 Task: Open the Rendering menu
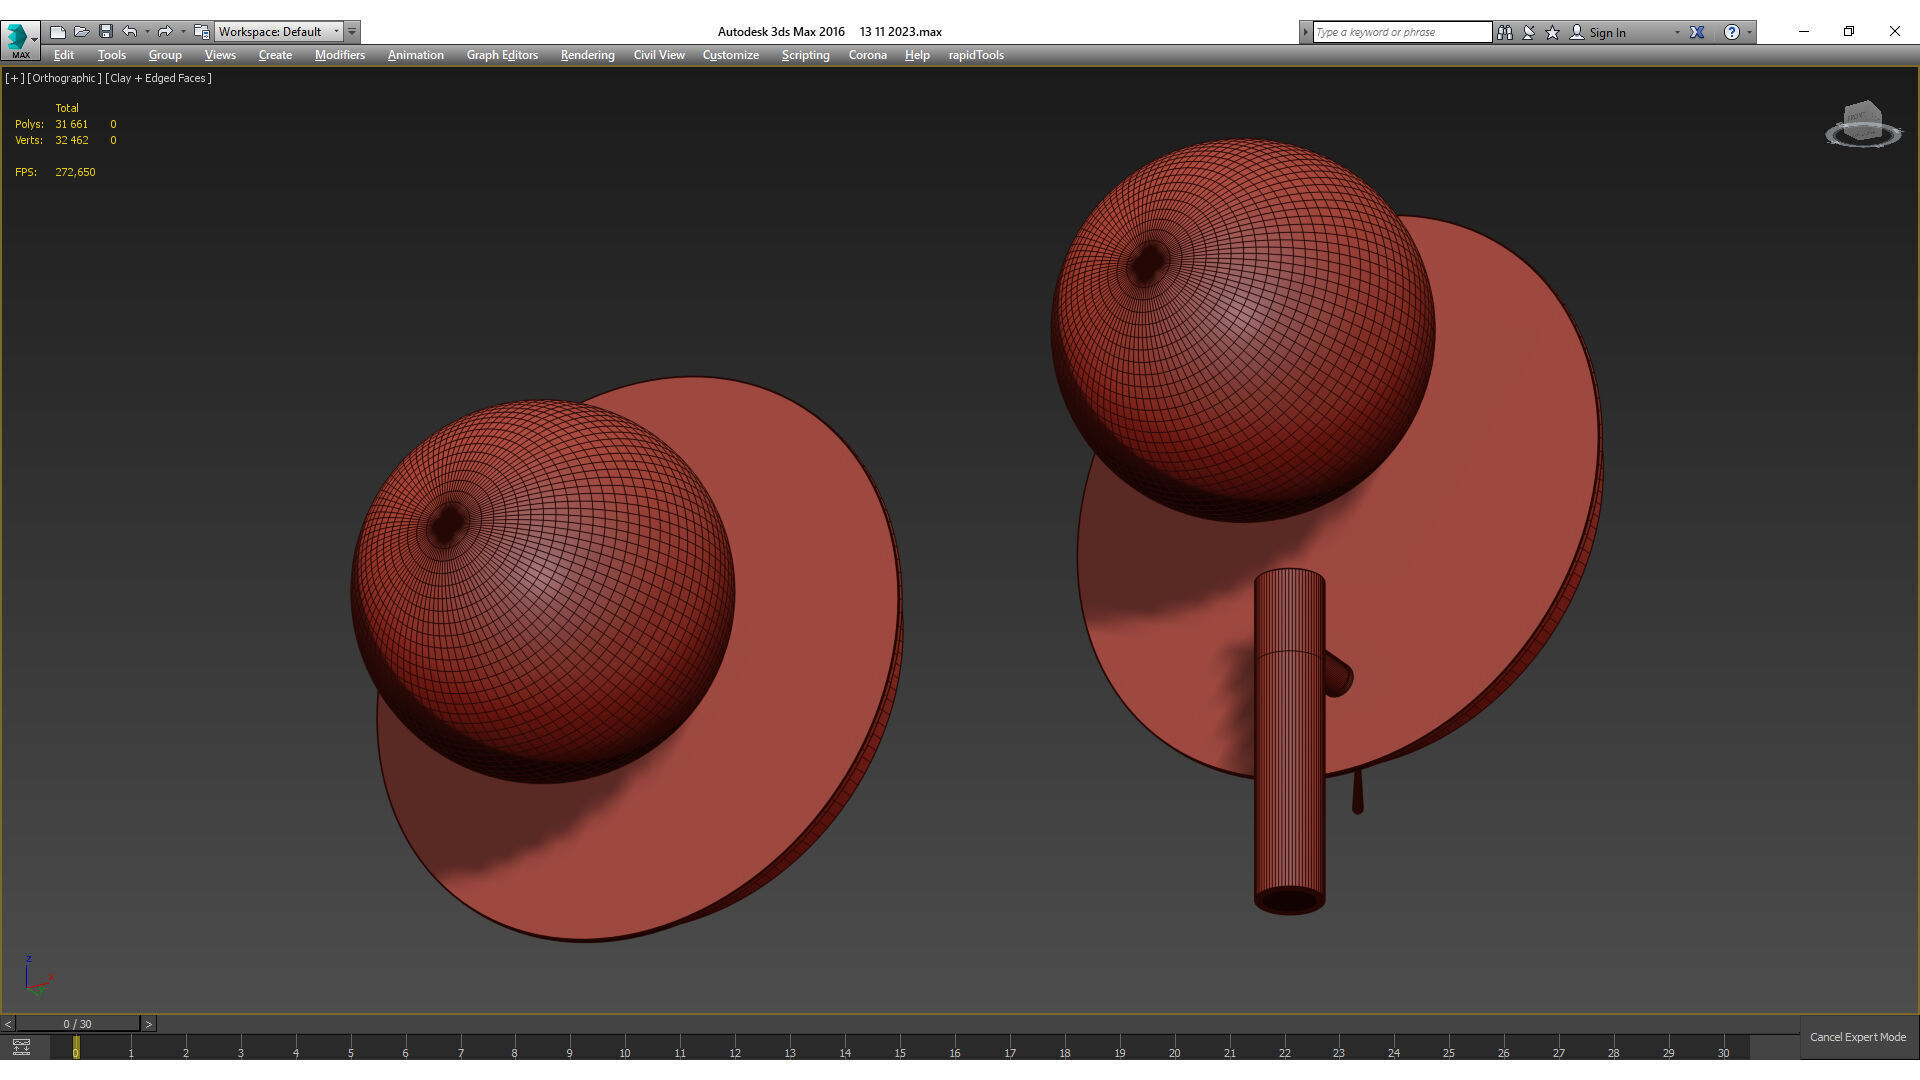click(587, 55)
